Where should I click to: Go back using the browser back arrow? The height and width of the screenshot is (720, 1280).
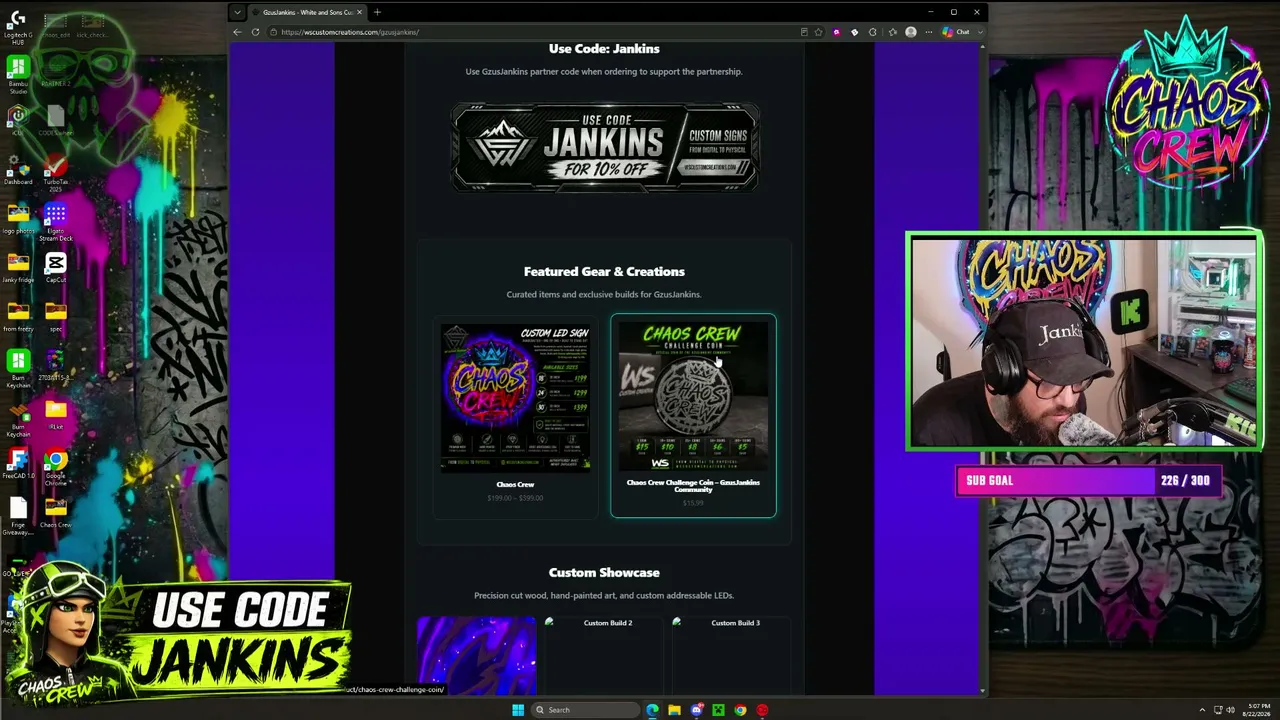pyautogui.click(x=237, y=32)
